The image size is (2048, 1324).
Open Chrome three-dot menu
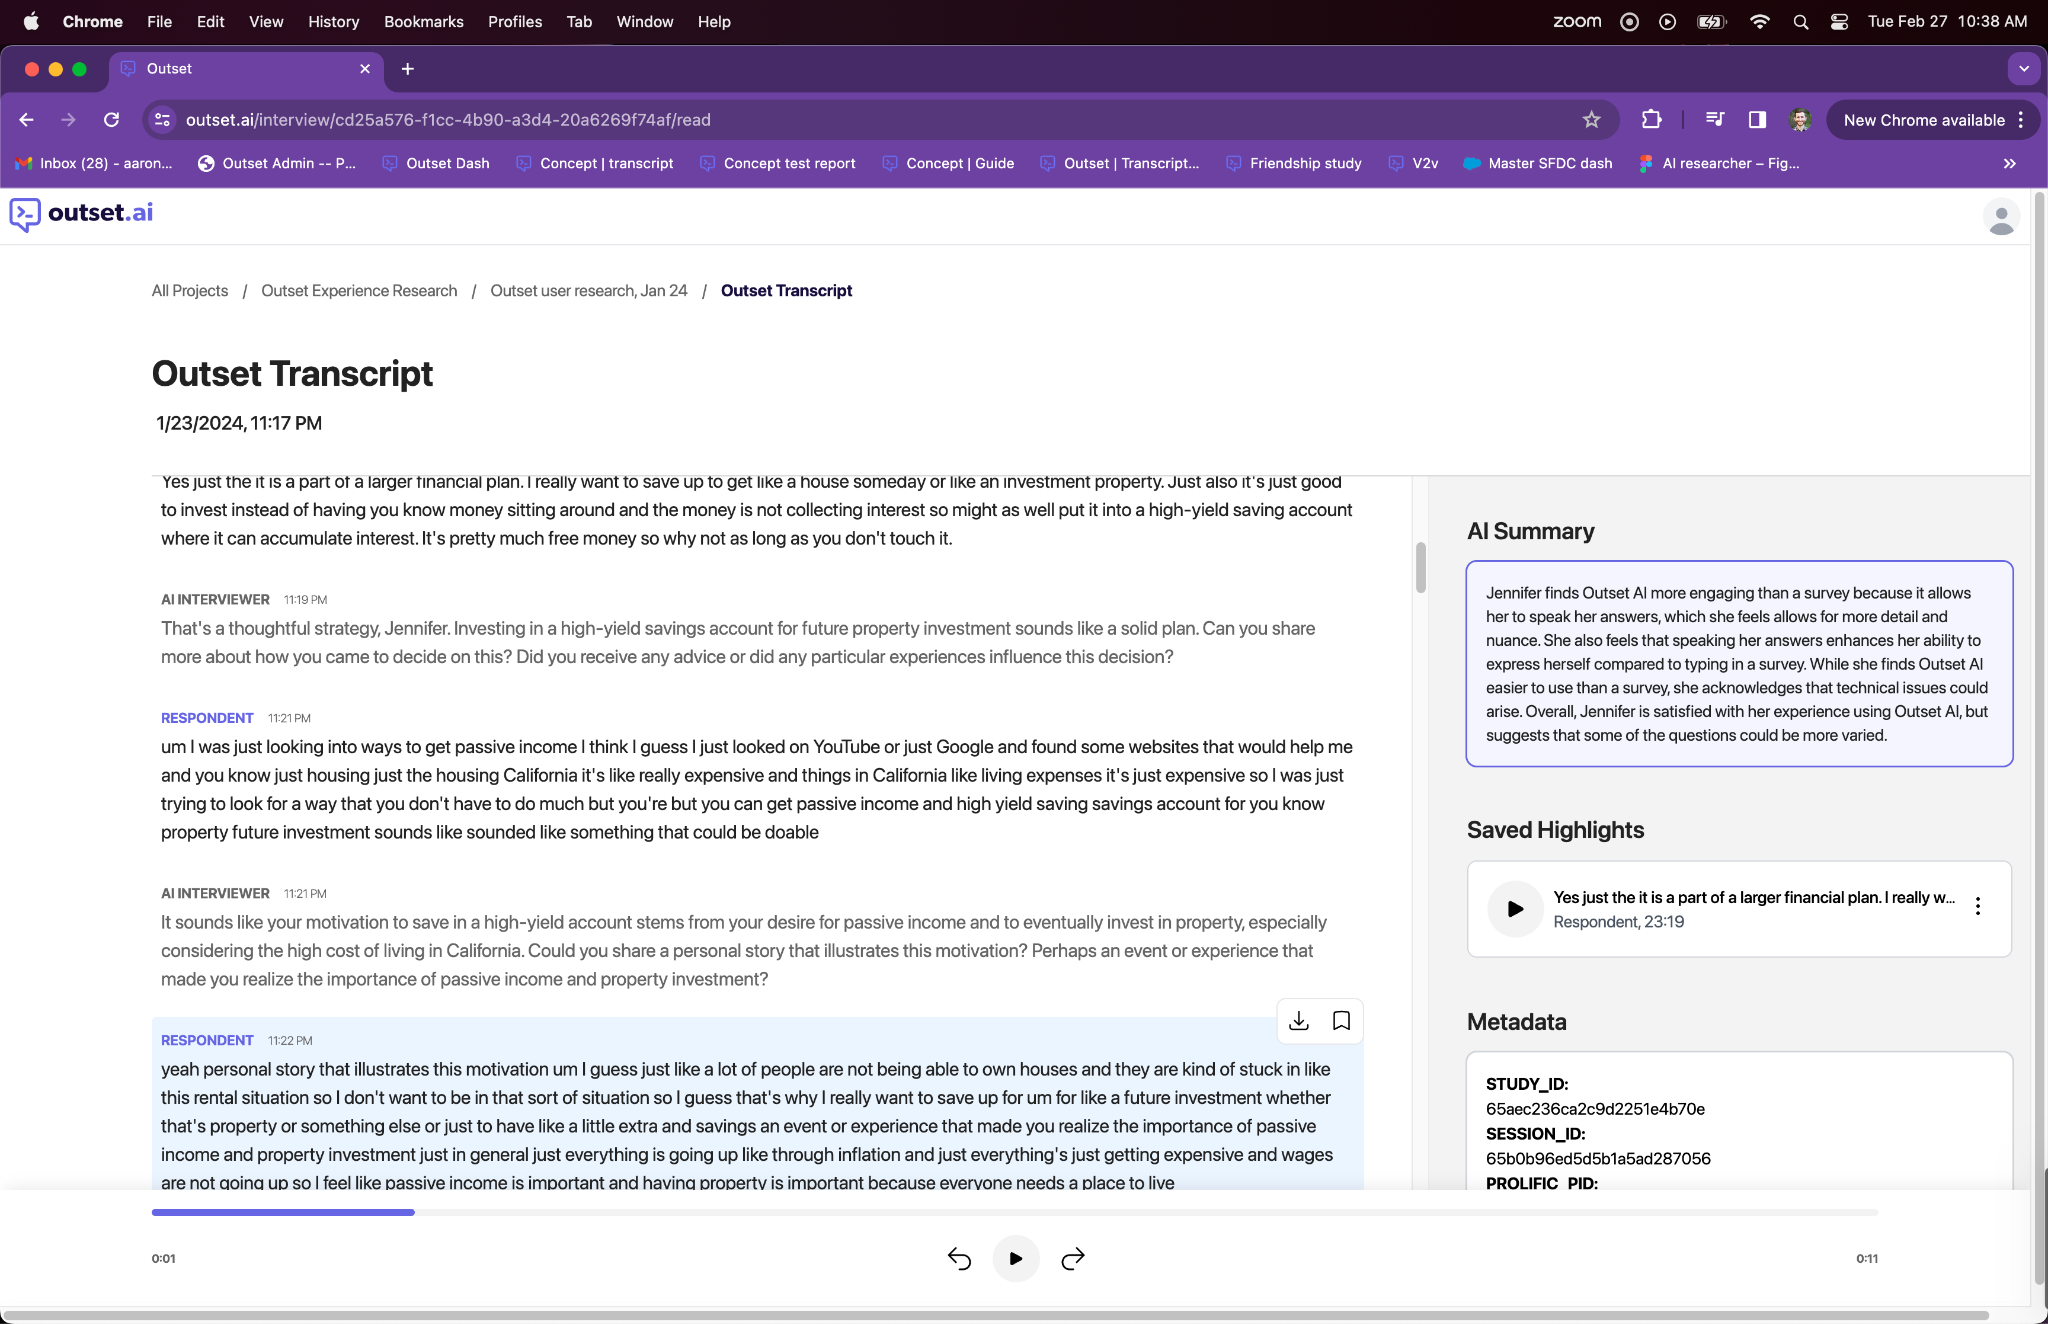[2021, 120]
